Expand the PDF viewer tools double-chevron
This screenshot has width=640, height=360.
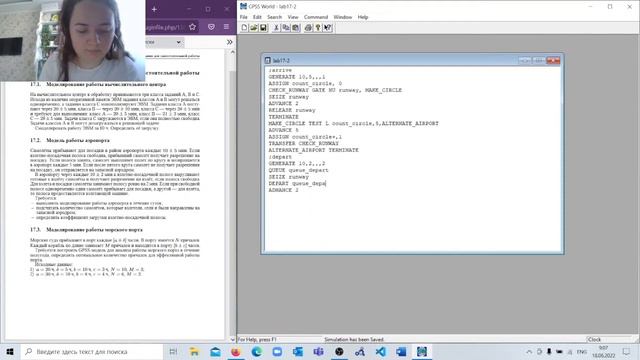[x=230, y=42]
